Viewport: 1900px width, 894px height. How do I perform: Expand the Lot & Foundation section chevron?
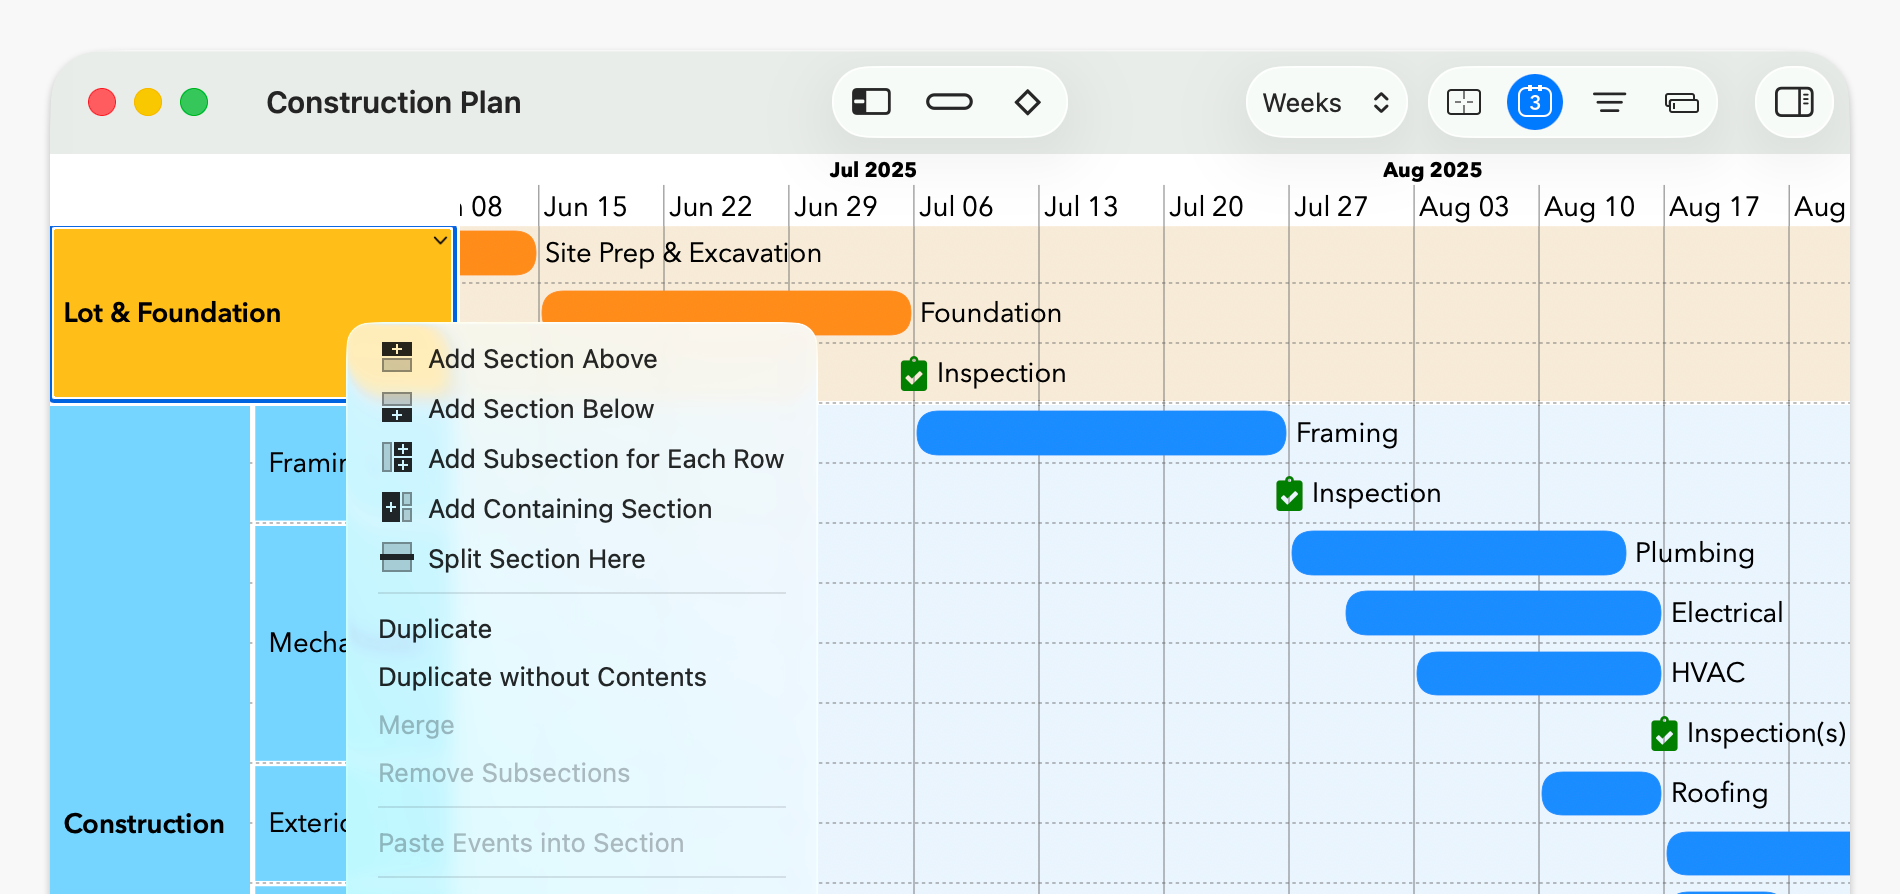coord(440,241)
